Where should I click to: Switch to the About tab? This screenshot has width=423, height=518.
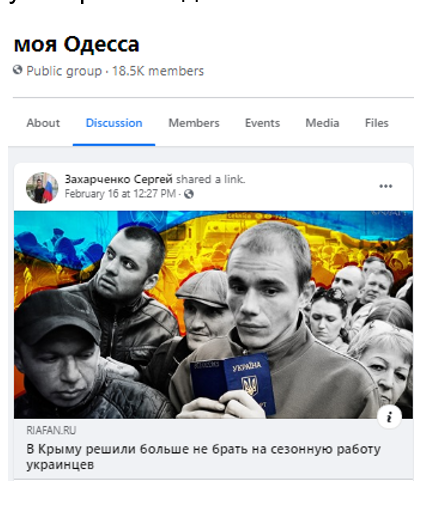[43, 123]
